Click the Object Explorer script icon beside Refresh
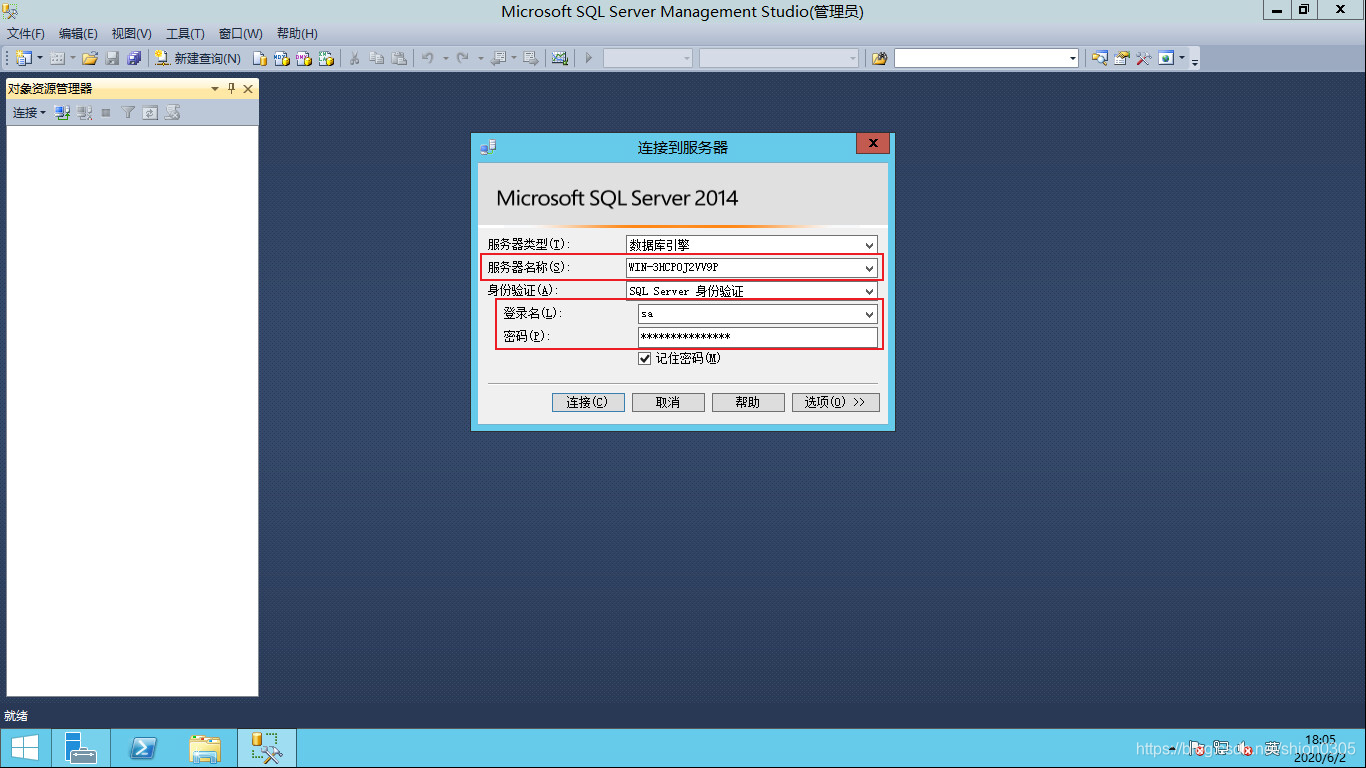This screenshot has width=1366, height=768. pyautogui.click(x=172, y=113)
